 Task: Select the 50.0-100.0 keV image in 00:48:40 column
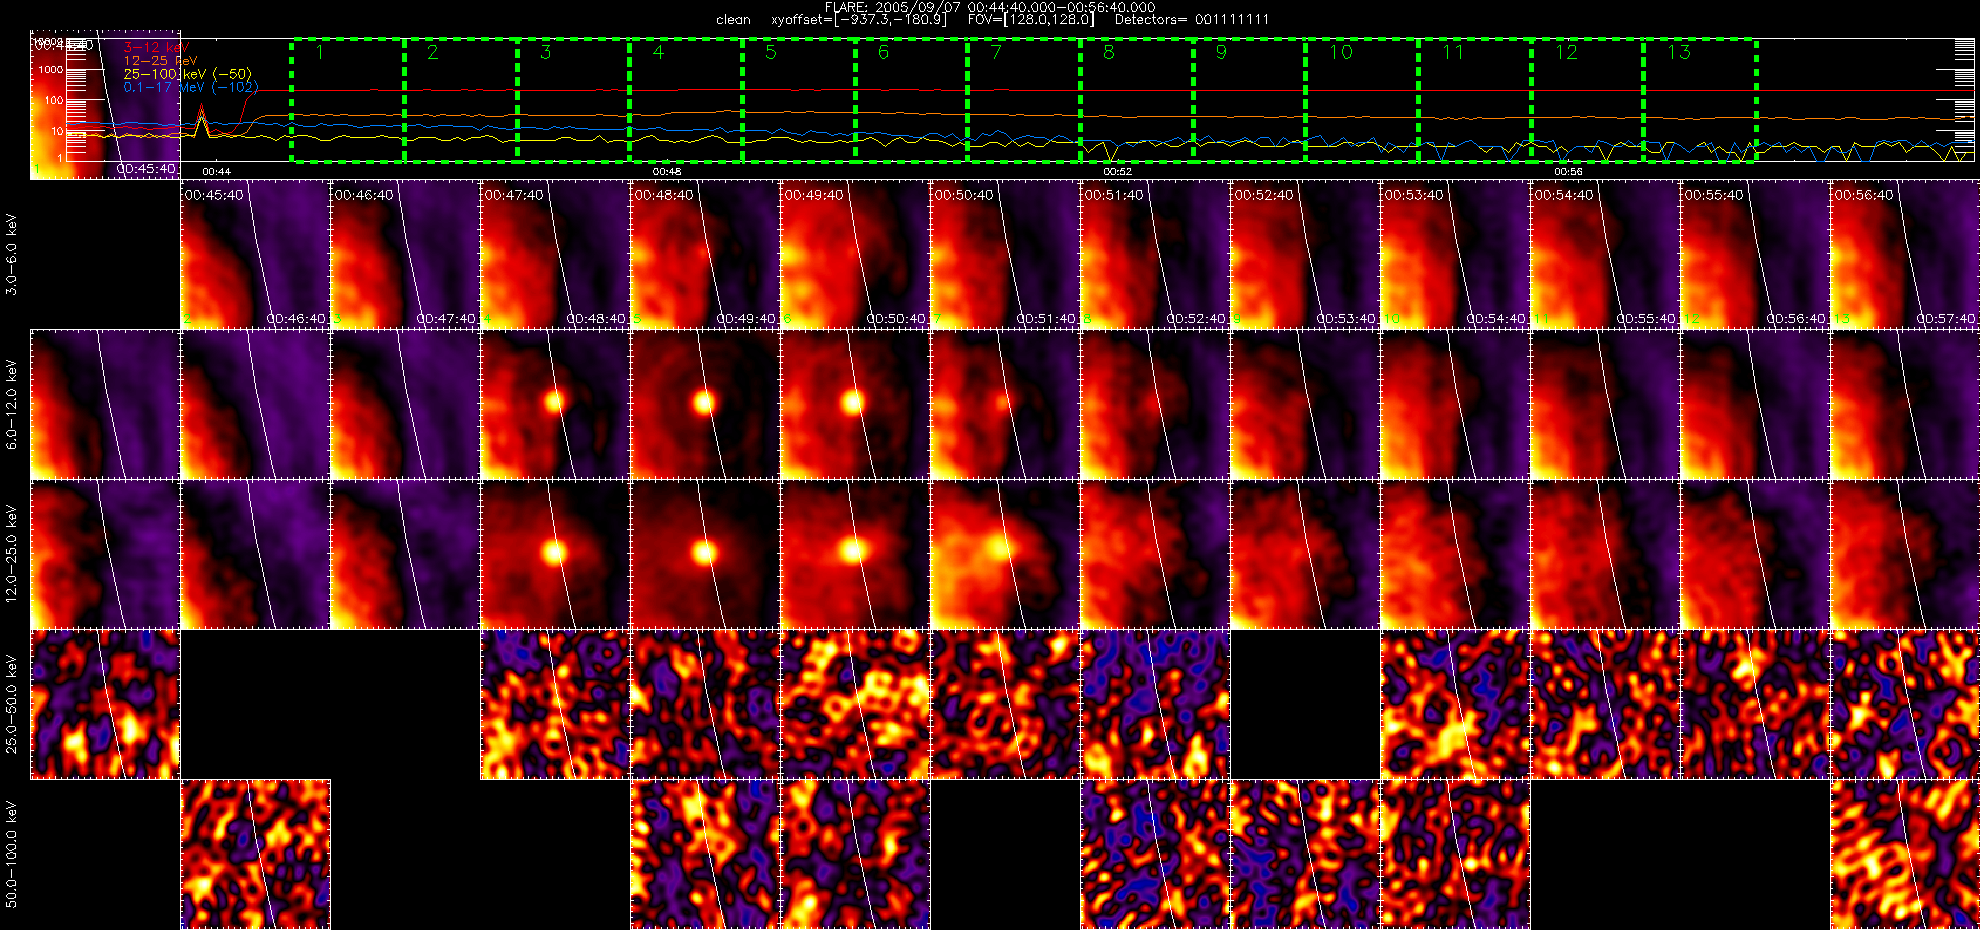(x=705, y=855)
